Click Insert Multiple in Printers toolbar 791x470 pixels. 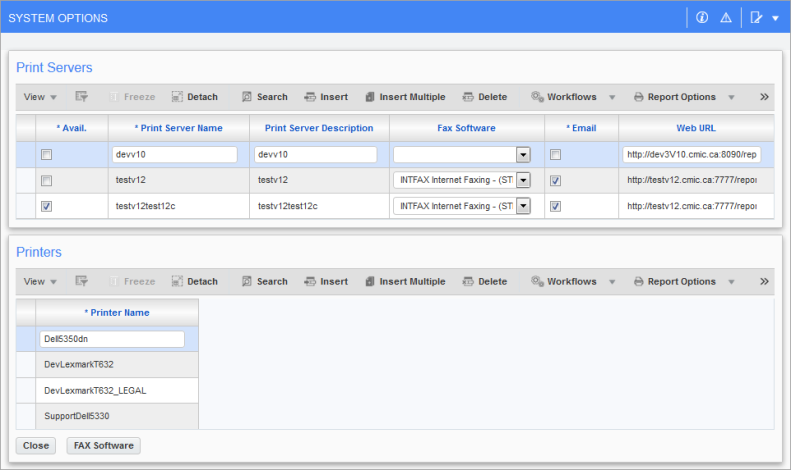click(x=405, y=281)
